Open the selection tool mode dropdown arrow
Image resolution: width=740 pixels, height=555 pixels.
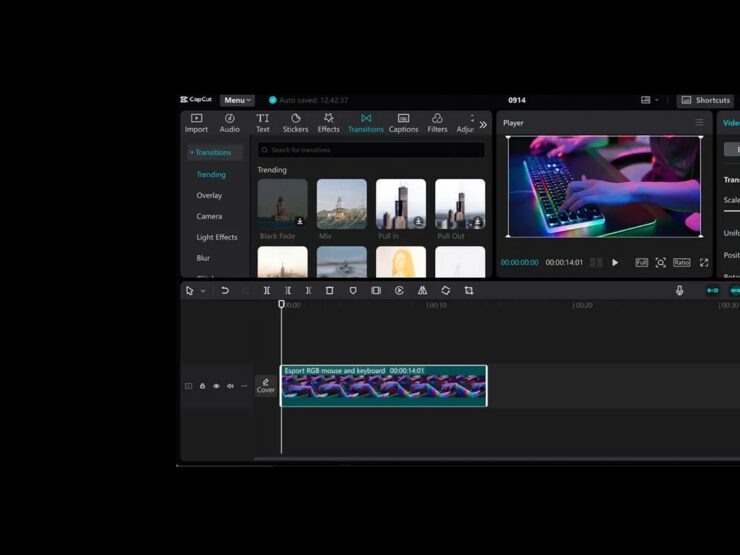point(203,291)
